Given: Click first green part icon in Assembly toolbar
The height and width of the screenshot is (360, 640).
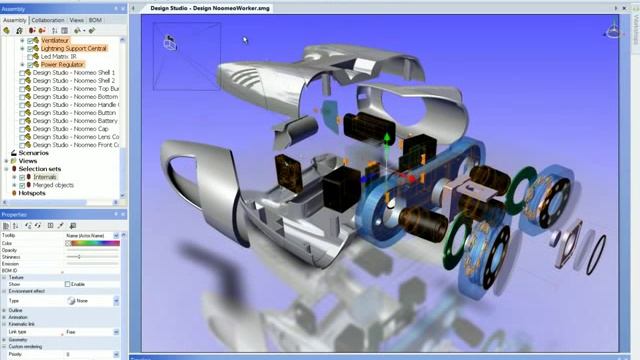Looking at the screenshot, I should pos(7,31).
